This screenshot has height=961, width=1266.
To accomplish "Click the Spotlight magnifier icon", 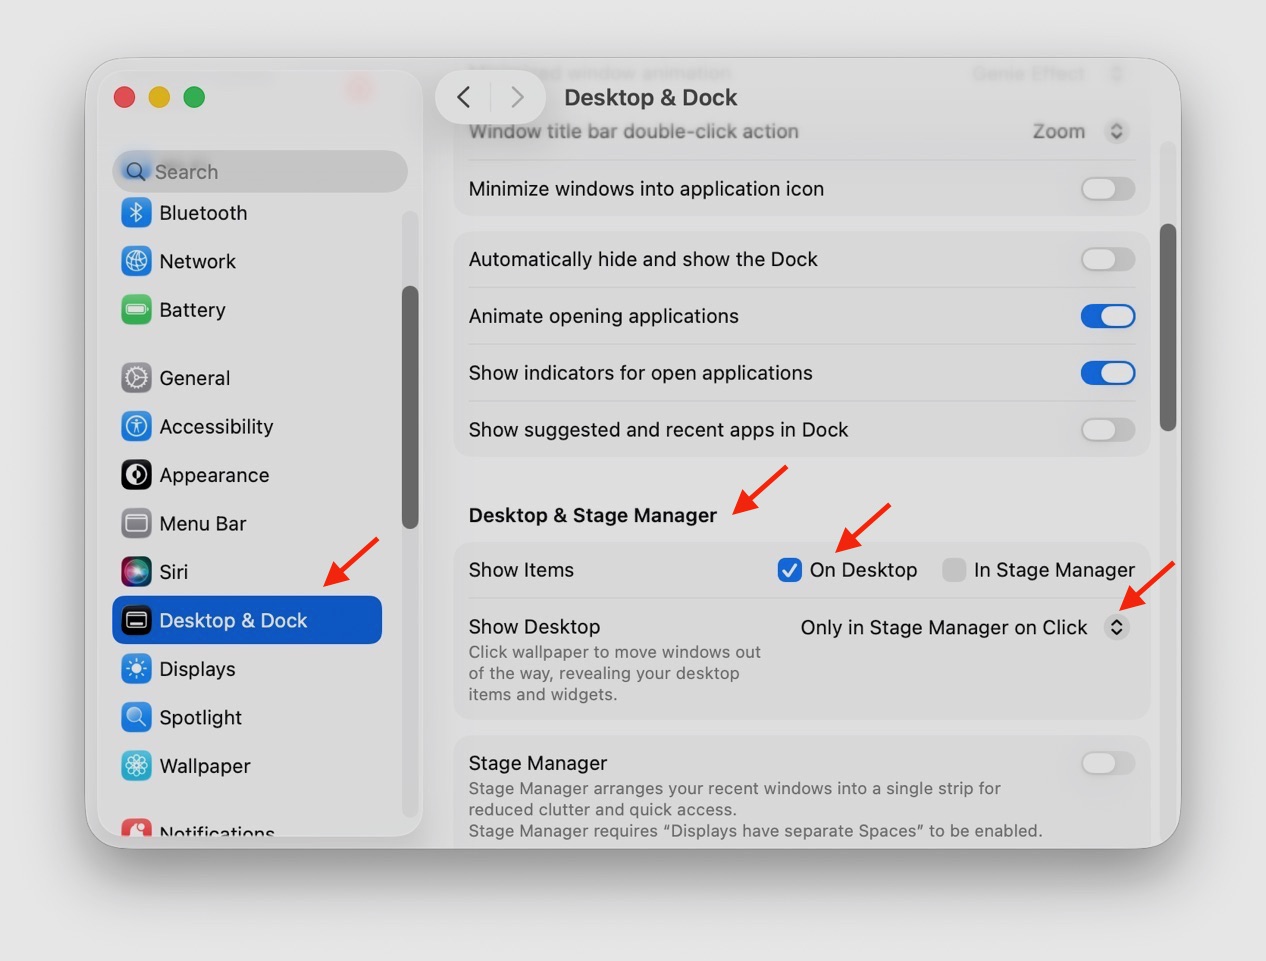I will [x=136, y=717].
